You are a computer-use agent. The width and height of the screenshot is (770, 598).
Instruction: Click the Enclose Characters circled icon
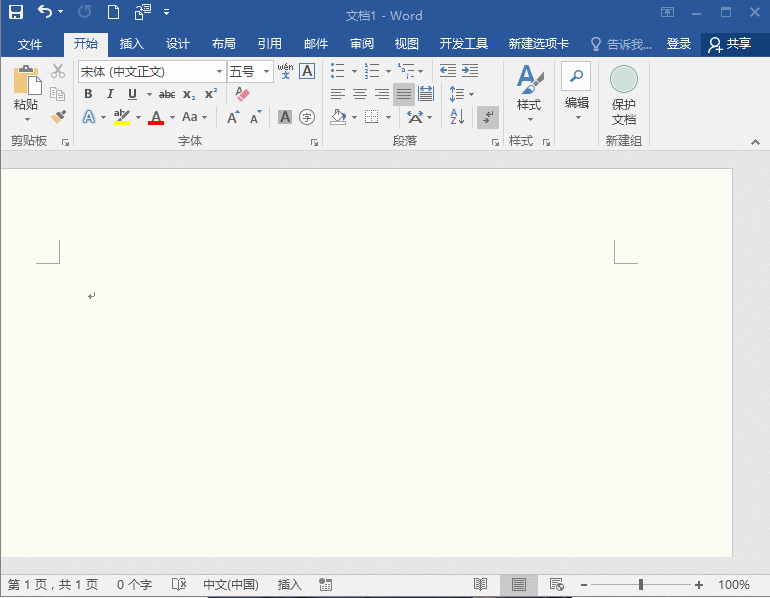(307, 117)
